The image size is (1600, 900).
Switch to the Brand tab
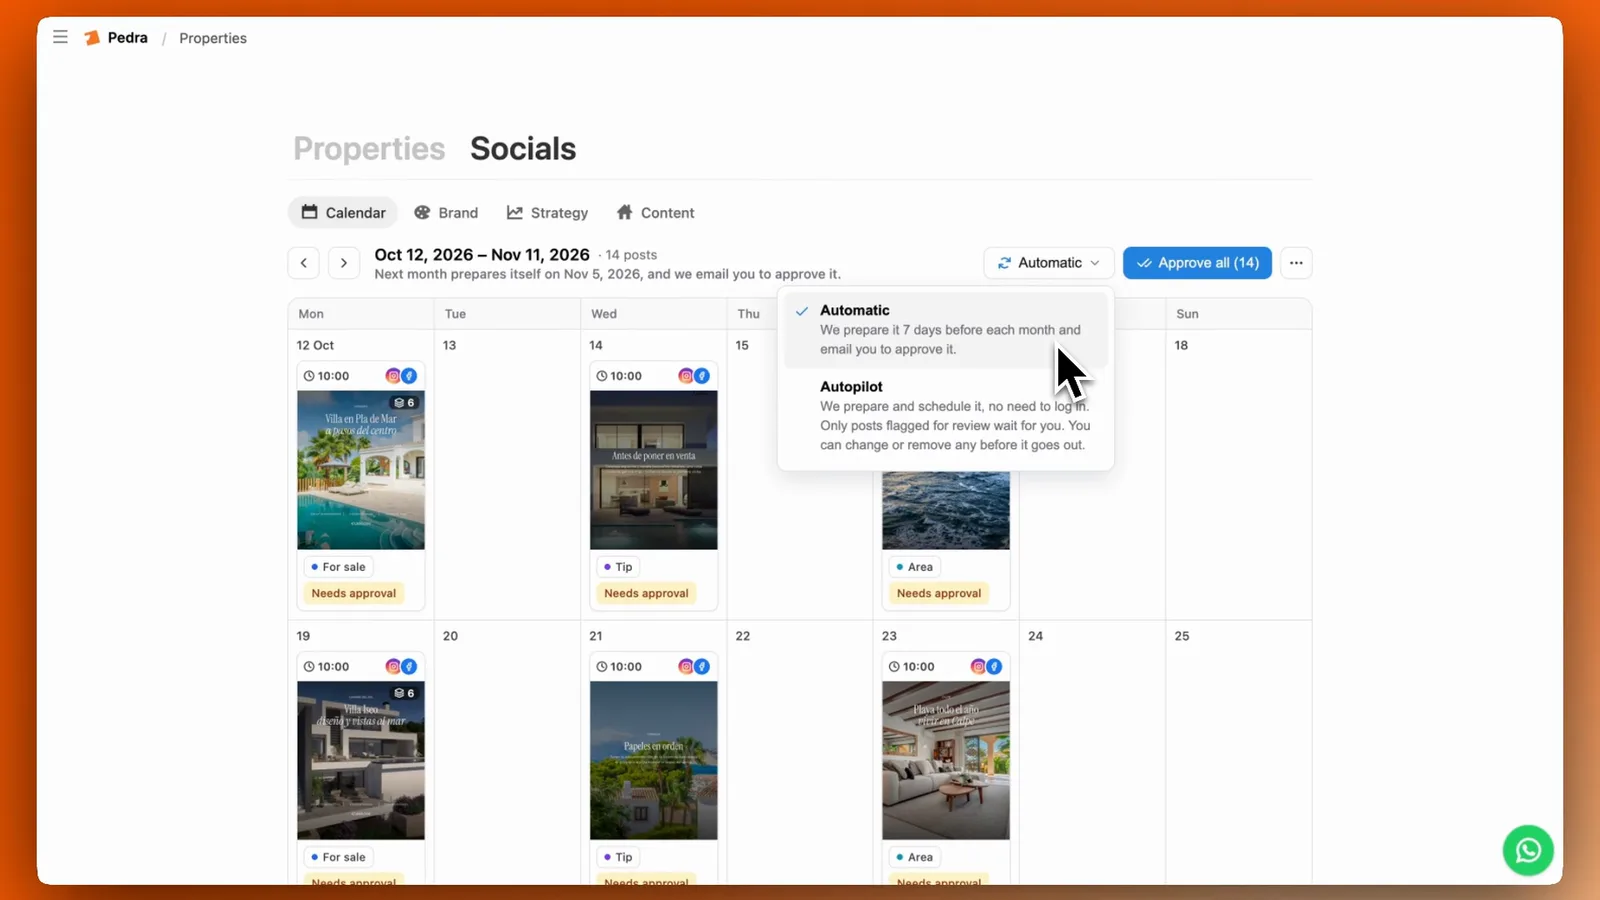point(446,213)
